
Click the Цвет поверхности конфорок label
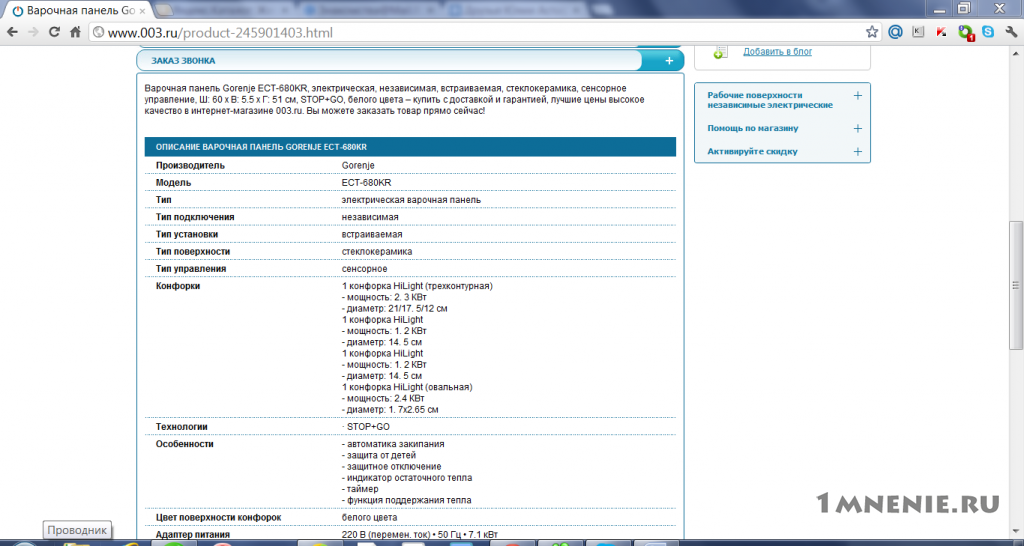click(218, 518)
